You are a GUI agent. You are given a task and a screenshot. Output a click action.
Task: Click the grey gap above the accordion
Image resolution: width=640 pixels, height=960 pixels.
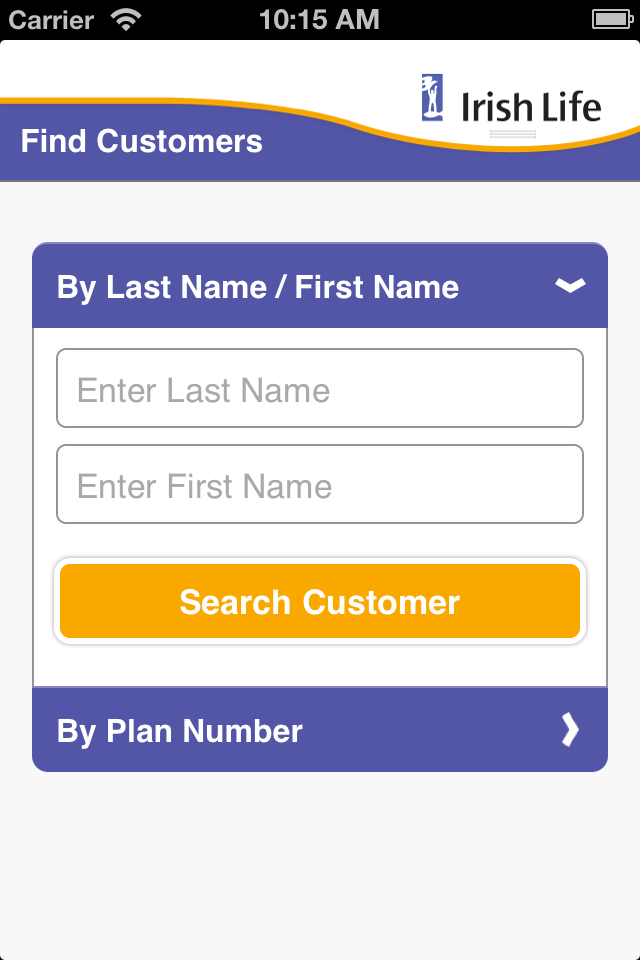tap(320, 212)
